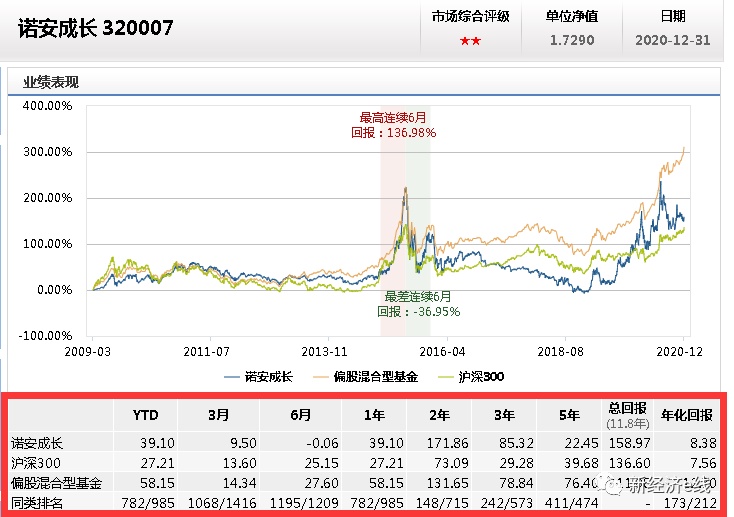Click the -100.00% y-axis label

tap(45, 335)
